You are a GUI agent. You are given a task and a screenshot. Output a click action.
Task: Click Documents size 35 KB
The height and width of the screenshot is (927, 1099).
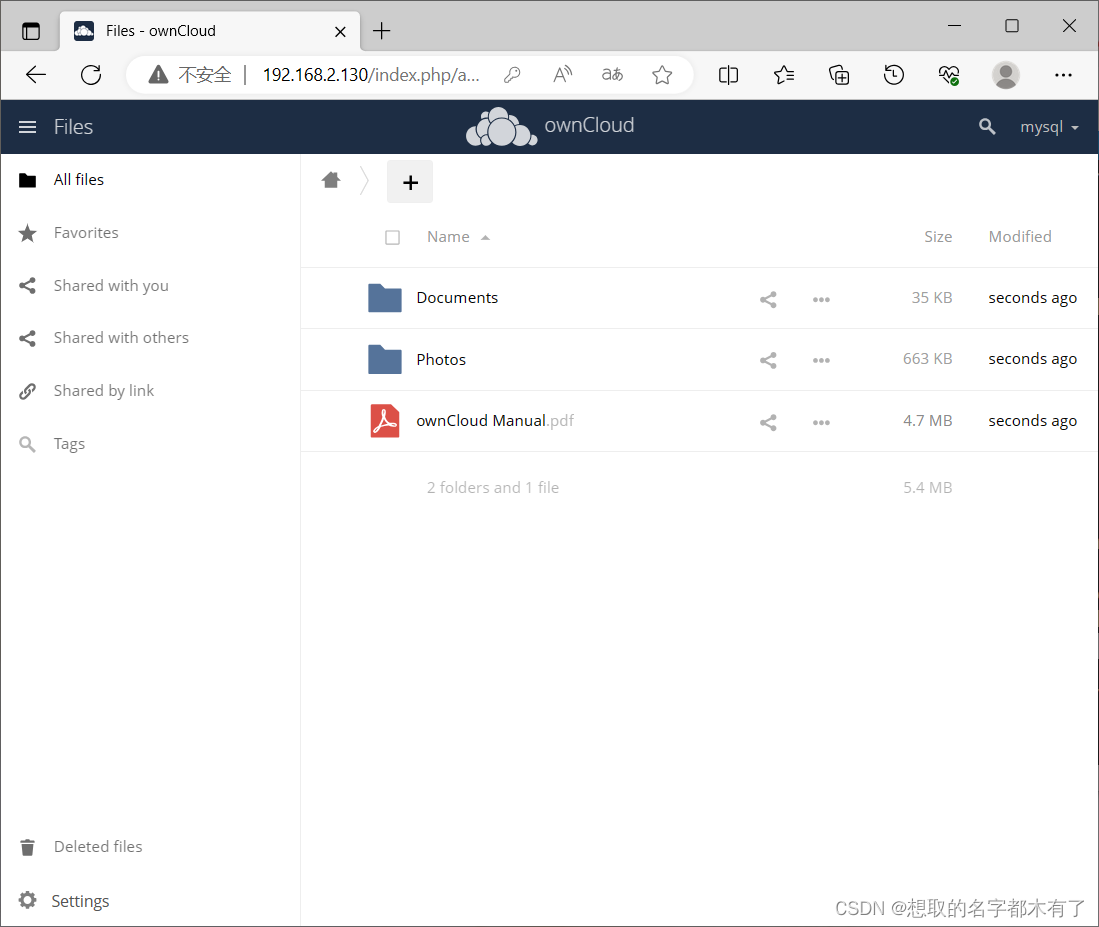tap(931, 298)
